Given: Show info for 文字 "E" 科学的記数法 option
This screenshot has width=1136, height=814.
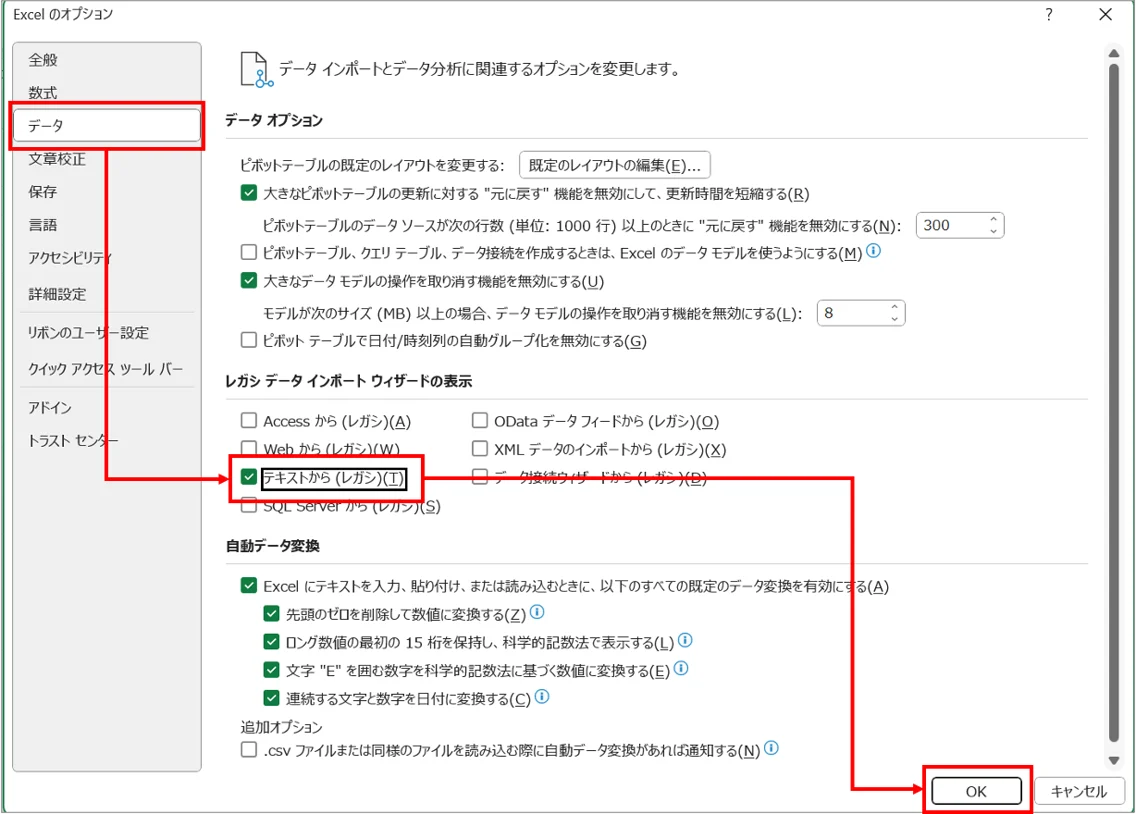Looking at the screenshot, I should point(681,668).
